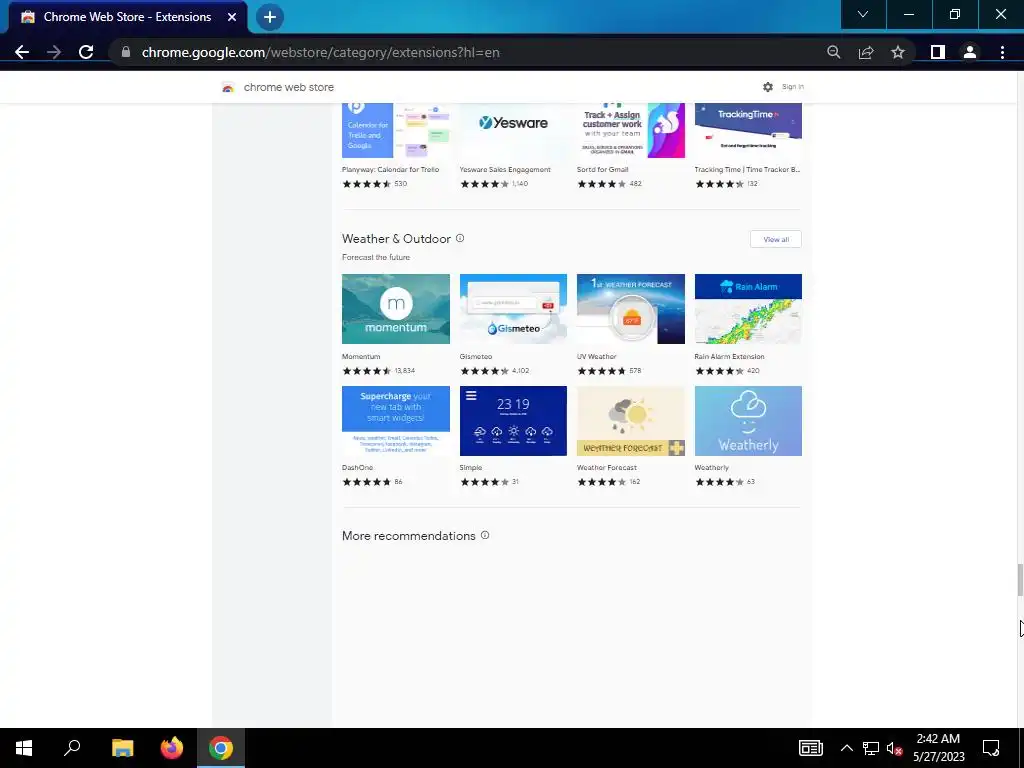Click the zoom magnifier icon in address bar
Viewport: 1024px width, 768px height.
(x=833, y=52)
